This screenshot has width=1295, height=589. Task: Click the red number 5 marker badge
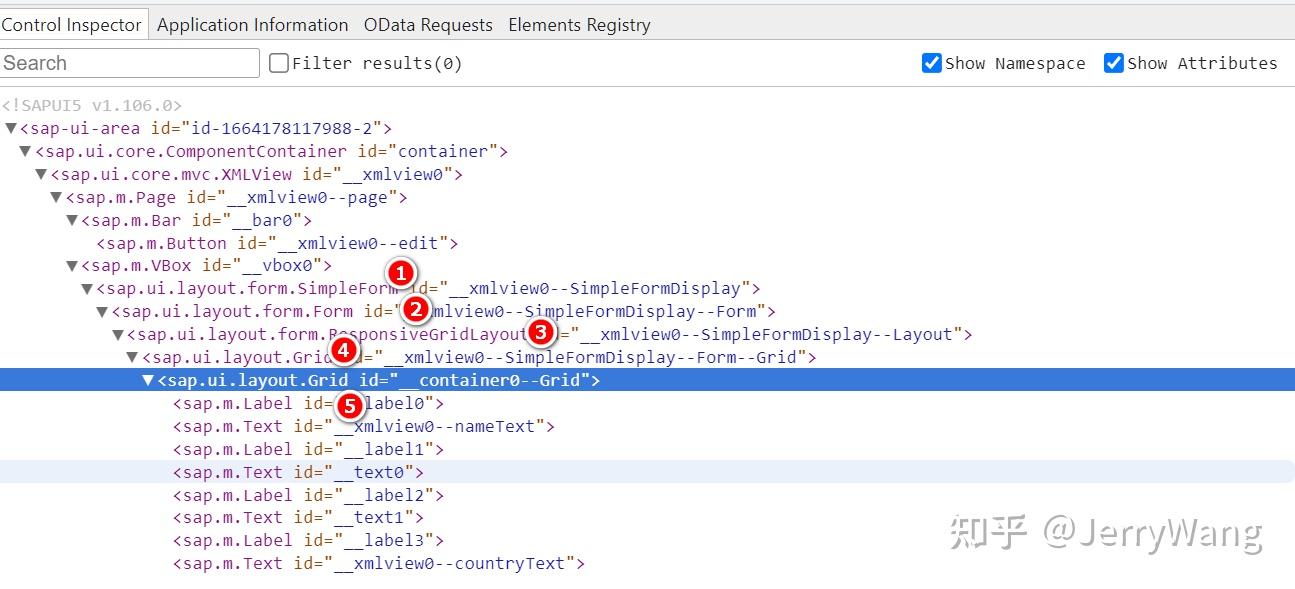pos(349,404)
